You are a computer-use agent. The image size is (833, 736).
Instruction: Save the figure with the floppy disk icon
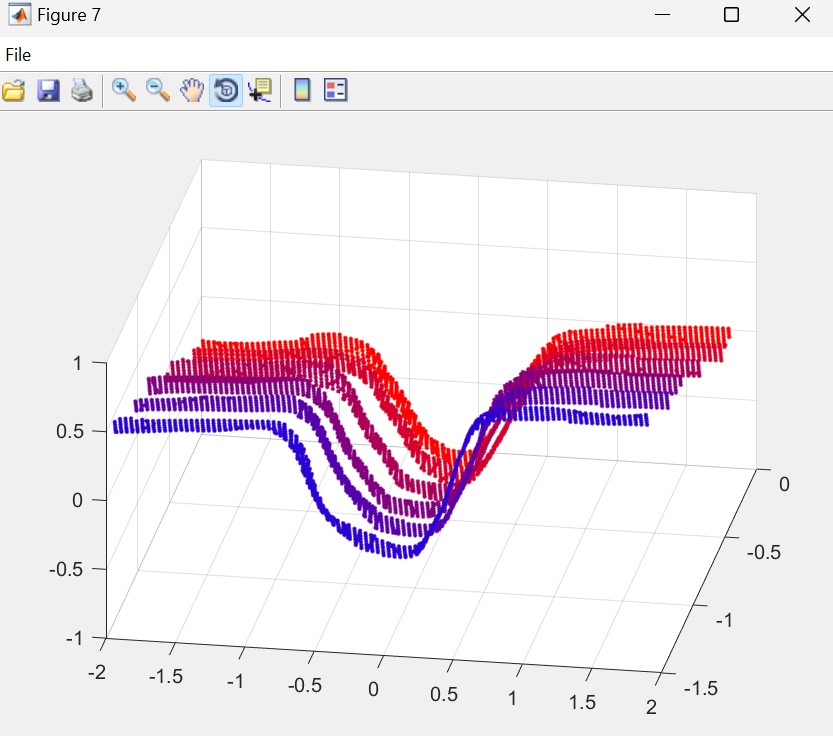tap(48, 91)
